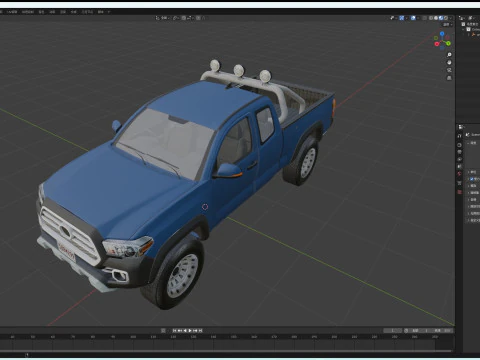The height and width of the screenshot is (360, 480).
Task: Open Scene properties tab
Action: pos(459,166)
